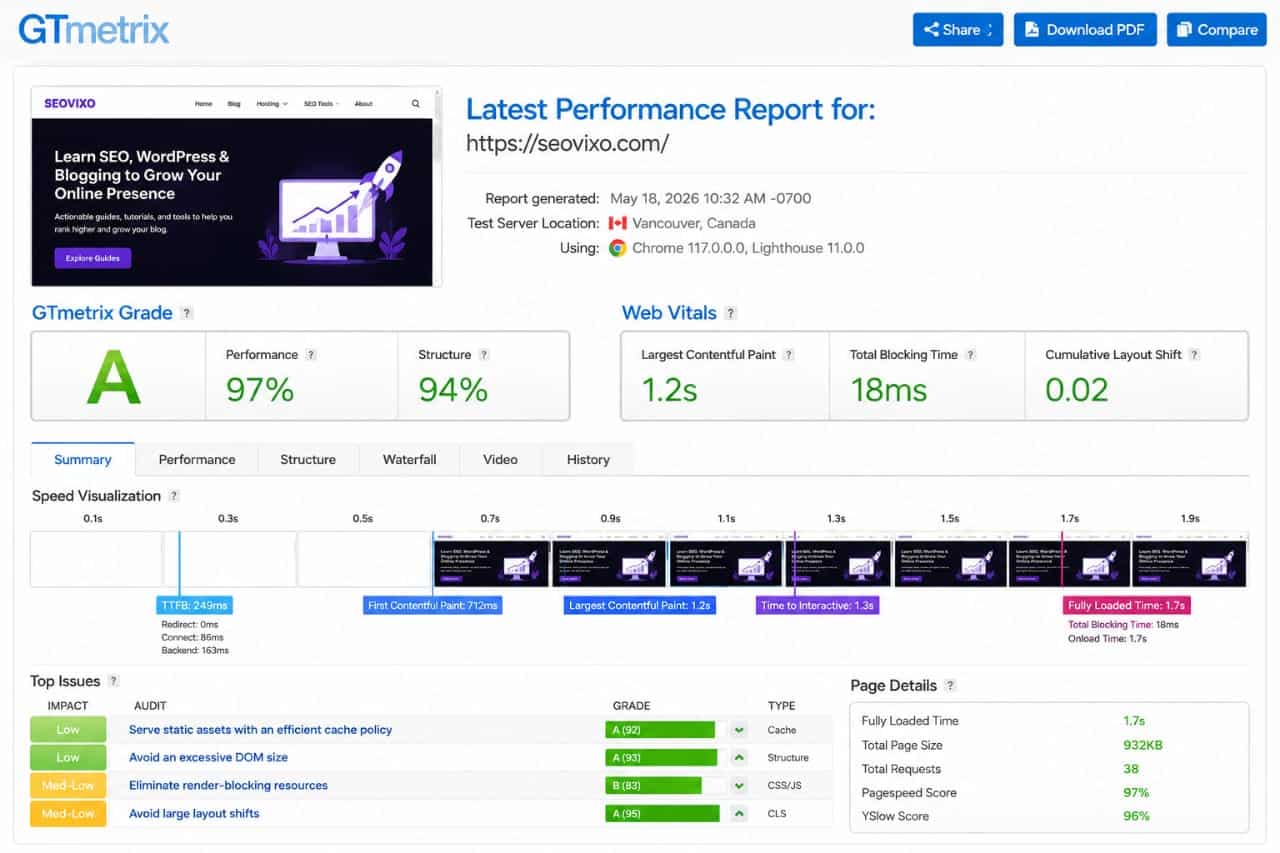Image resolution: width=1280 pixels, height=853 pixels.
Task: Expand the render-blocking resources audit
Action: point(739,786)
